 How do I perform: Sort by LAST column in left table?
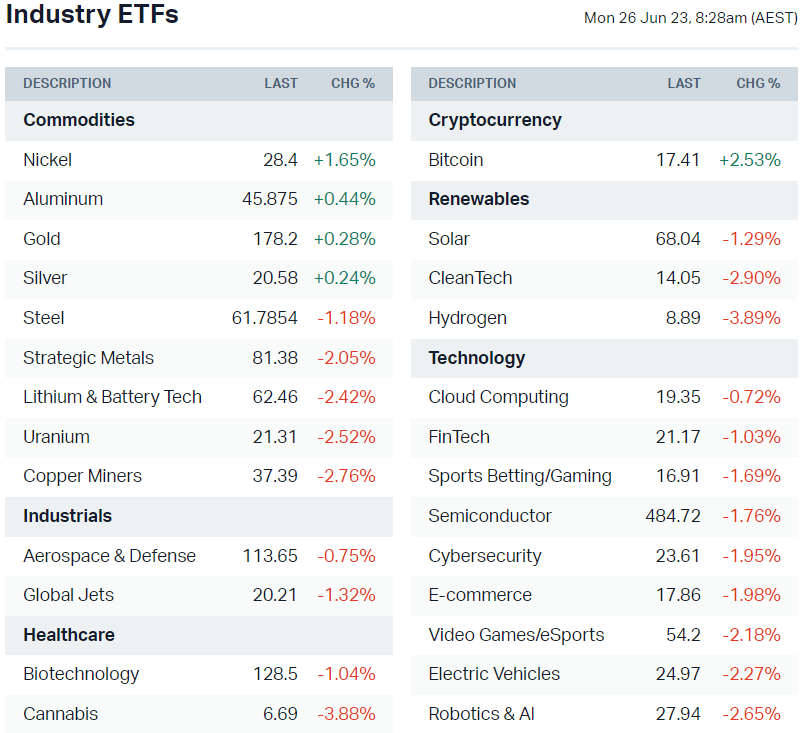tap(281, 83)
